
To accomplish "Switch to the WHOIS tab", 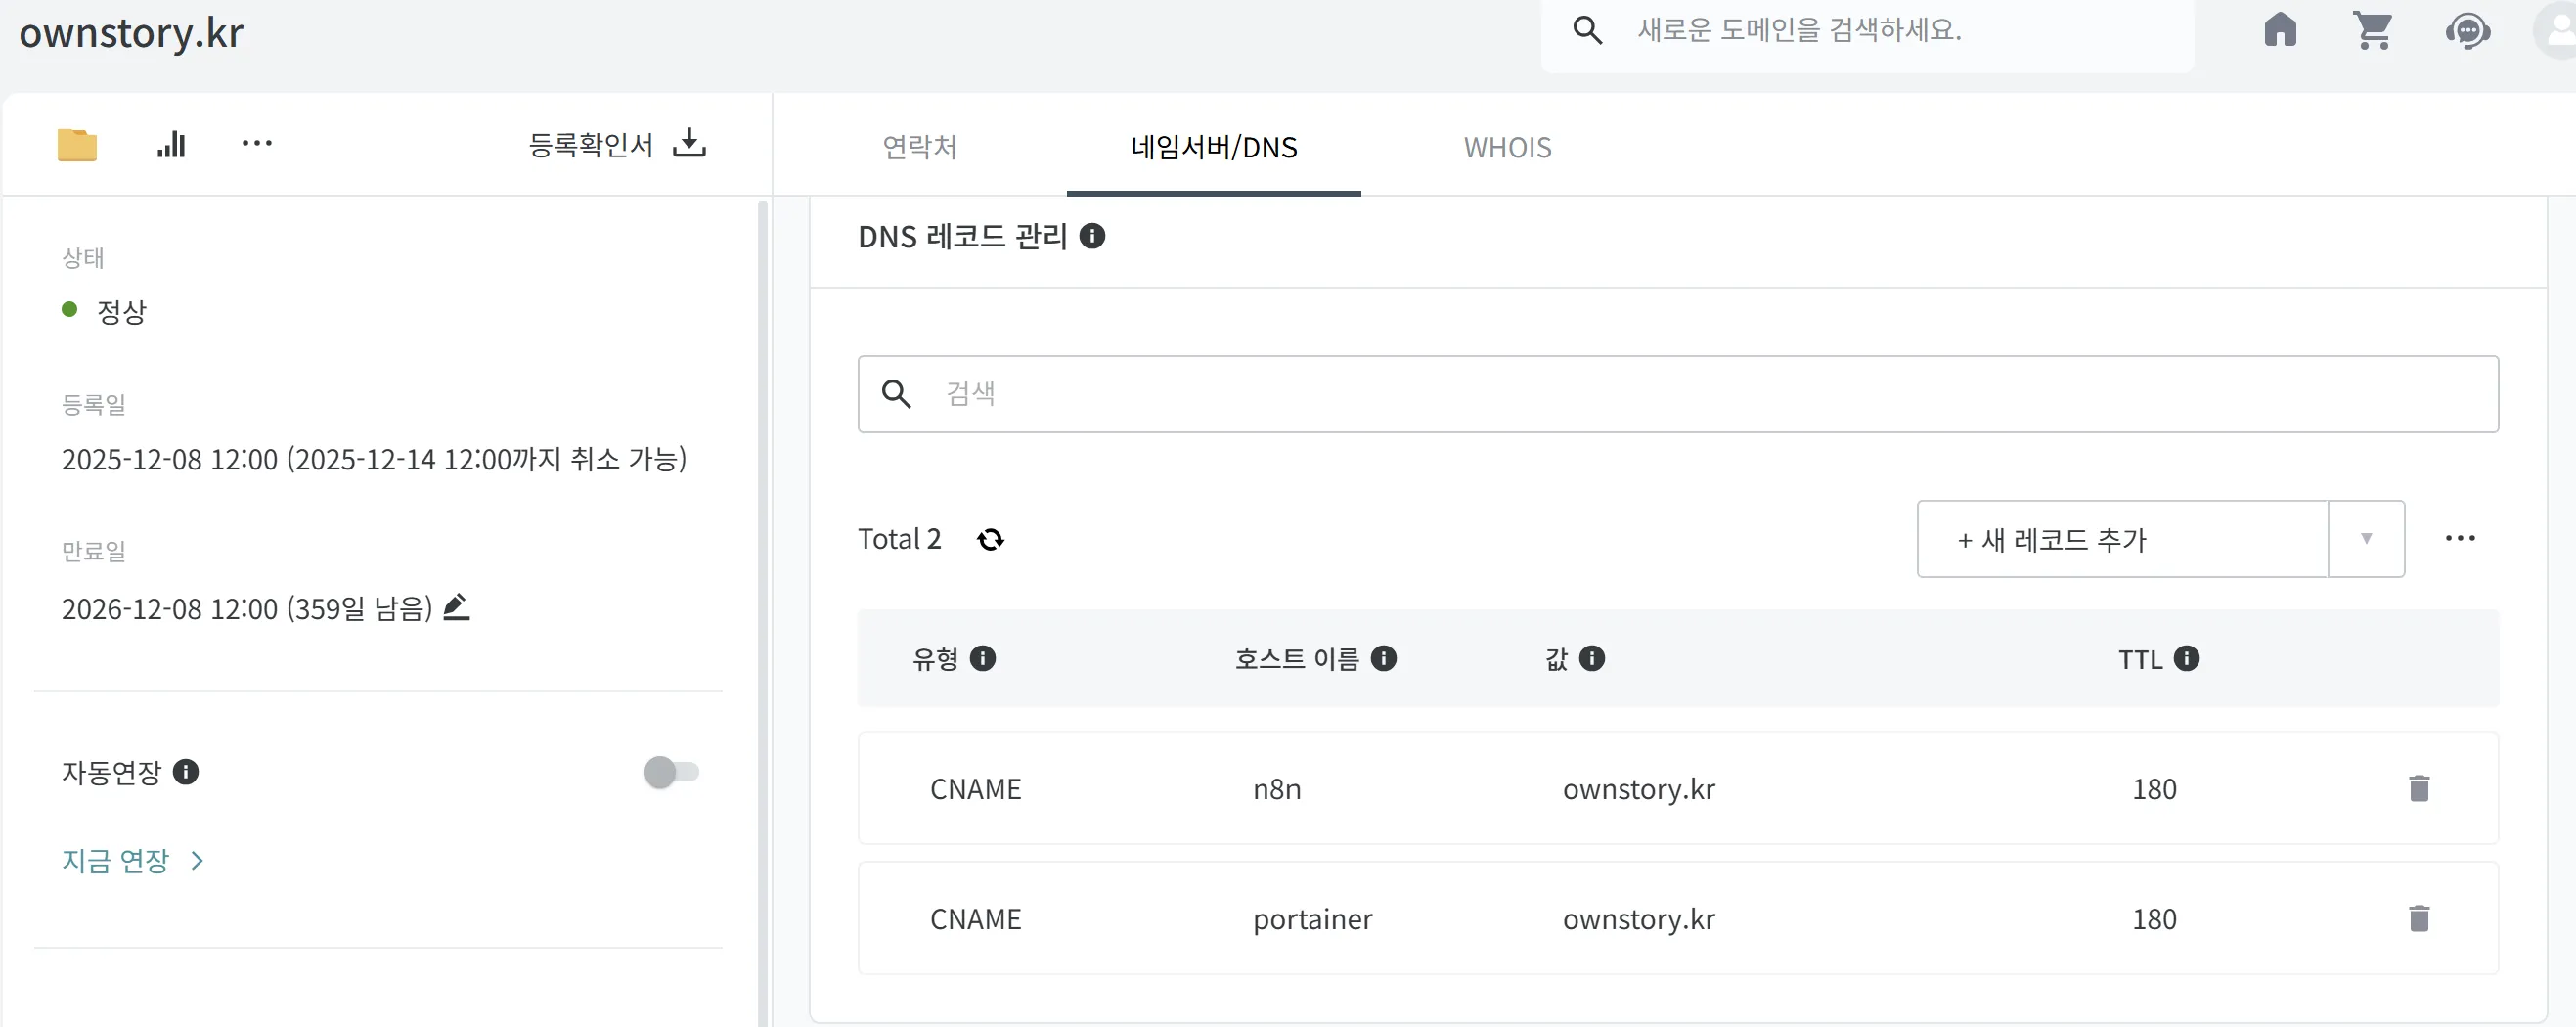I will (x=1507, y=148).
